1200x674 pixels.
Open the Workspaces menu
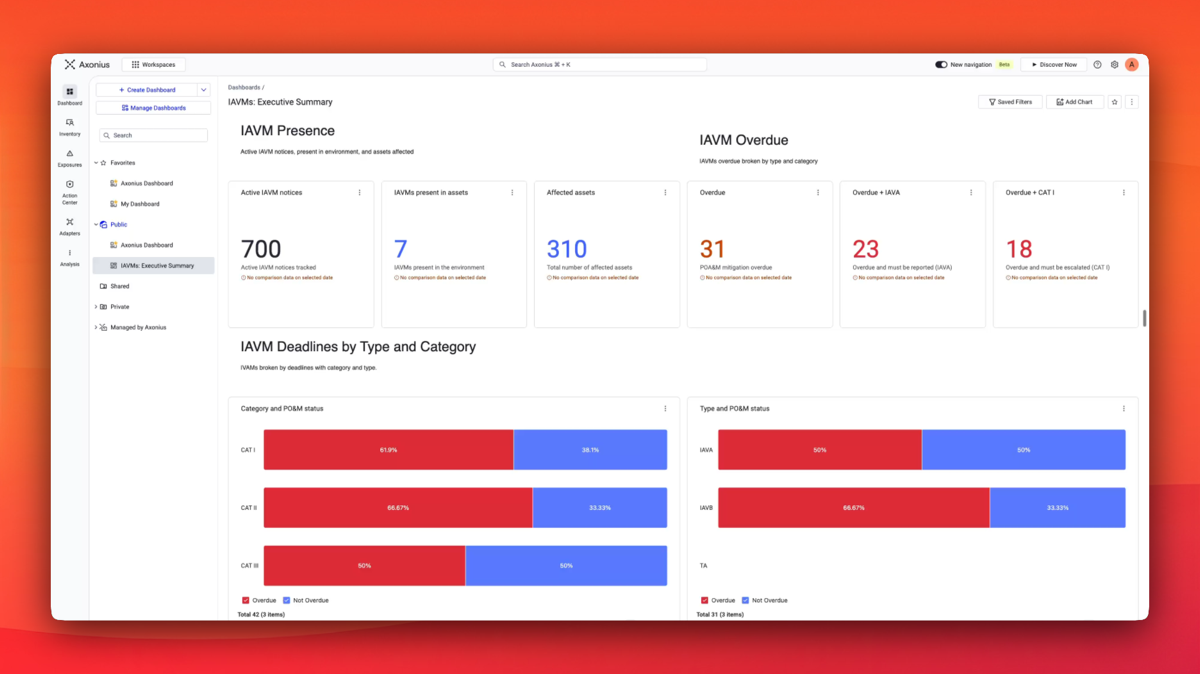click(x=153, y=65)
